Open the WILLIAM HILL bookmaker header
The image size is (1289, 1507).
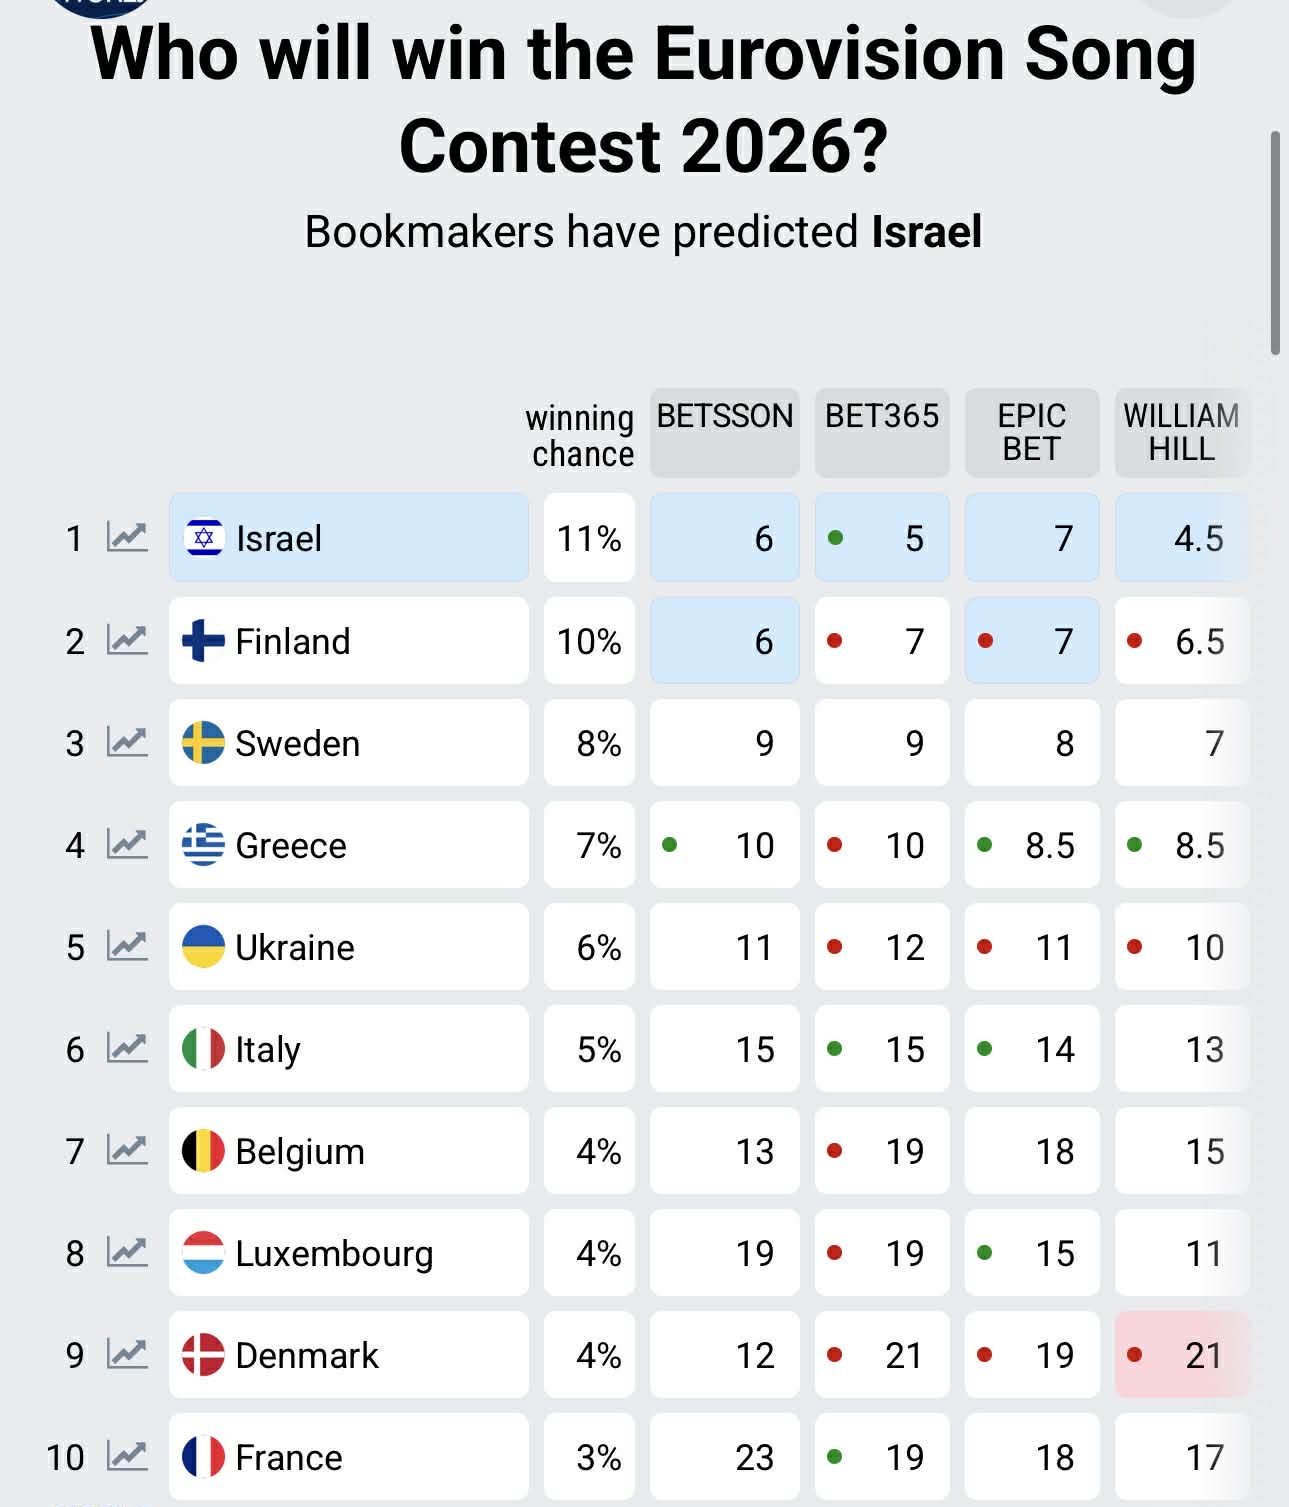1181,432
